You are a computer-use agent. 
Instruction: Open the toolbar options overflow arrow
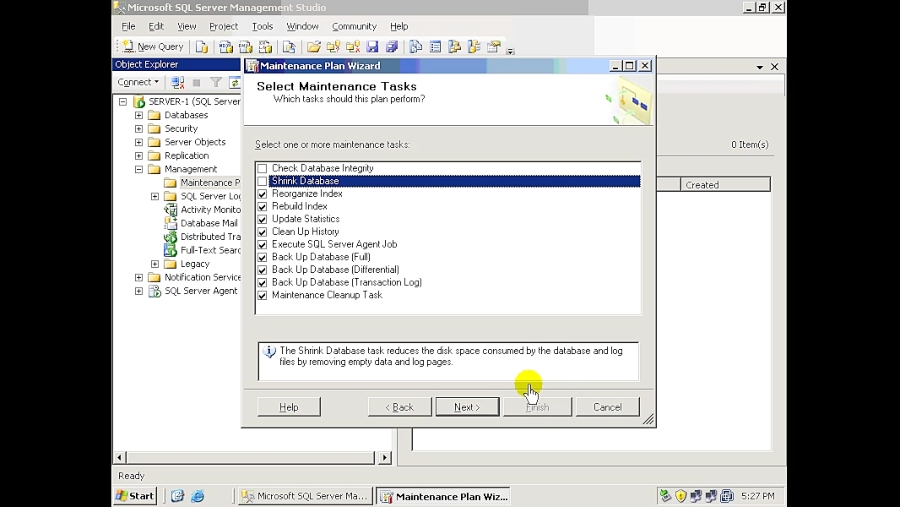(510, 51)
